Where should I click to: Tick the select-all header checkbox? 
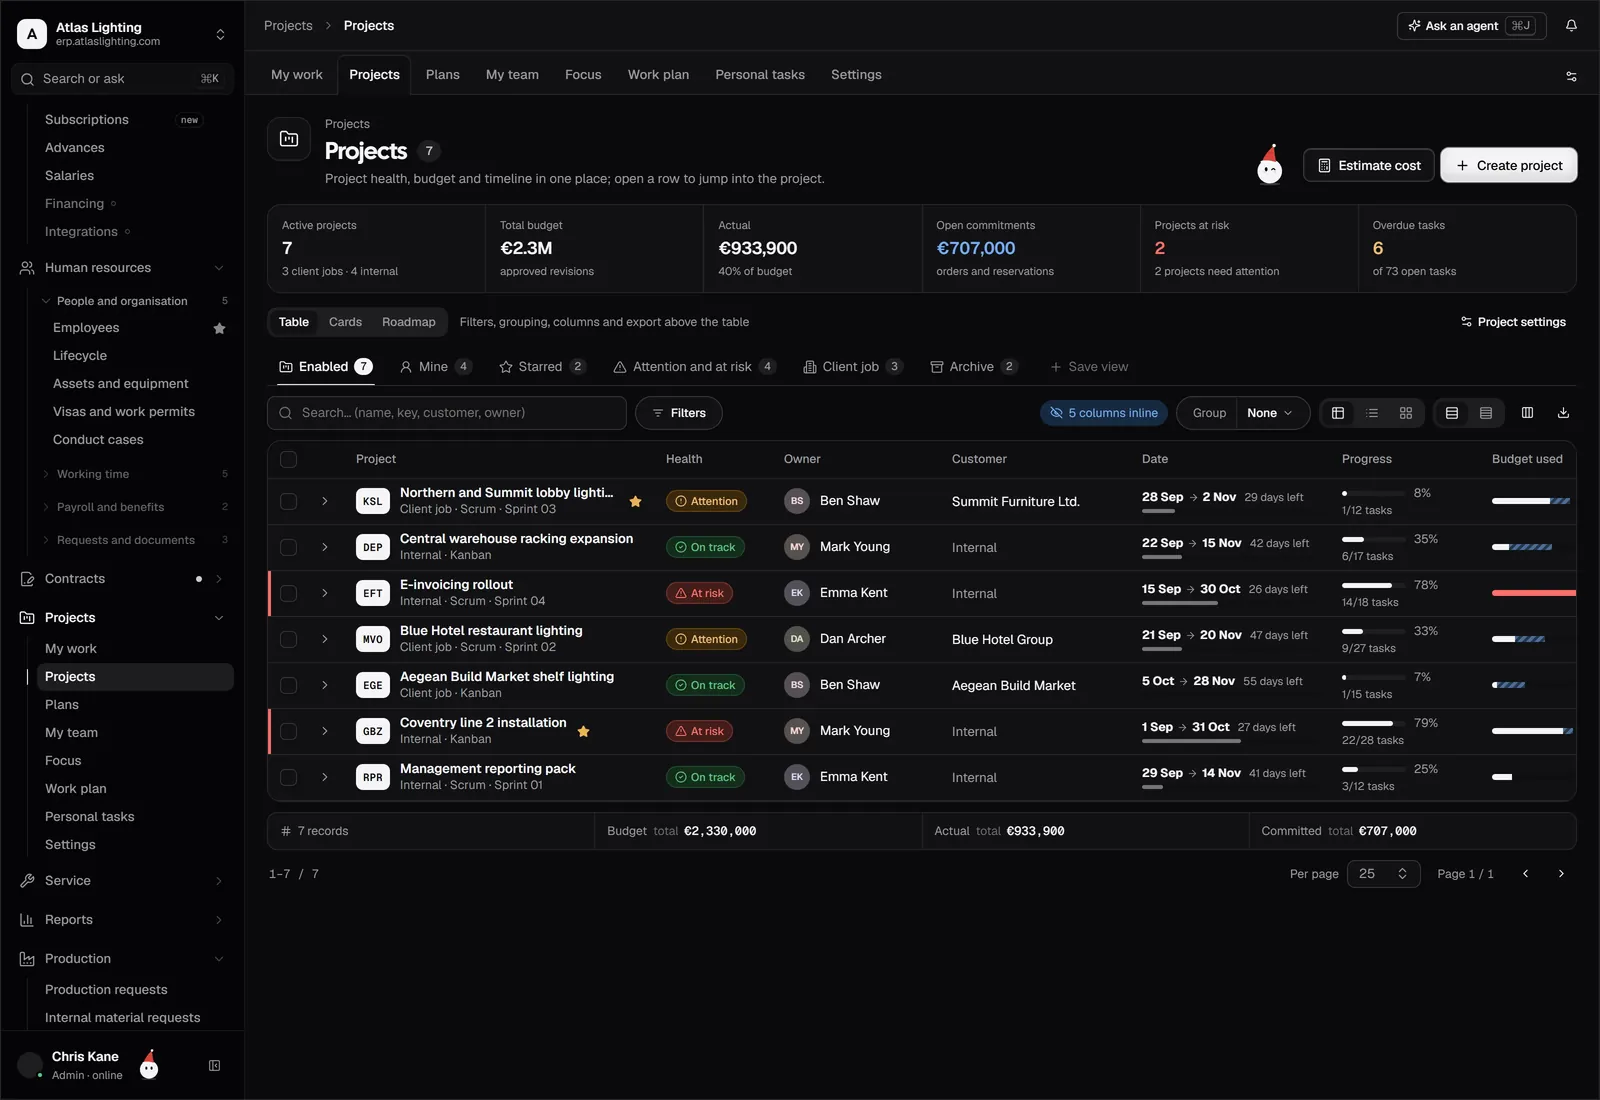click(x=289, y=459)
